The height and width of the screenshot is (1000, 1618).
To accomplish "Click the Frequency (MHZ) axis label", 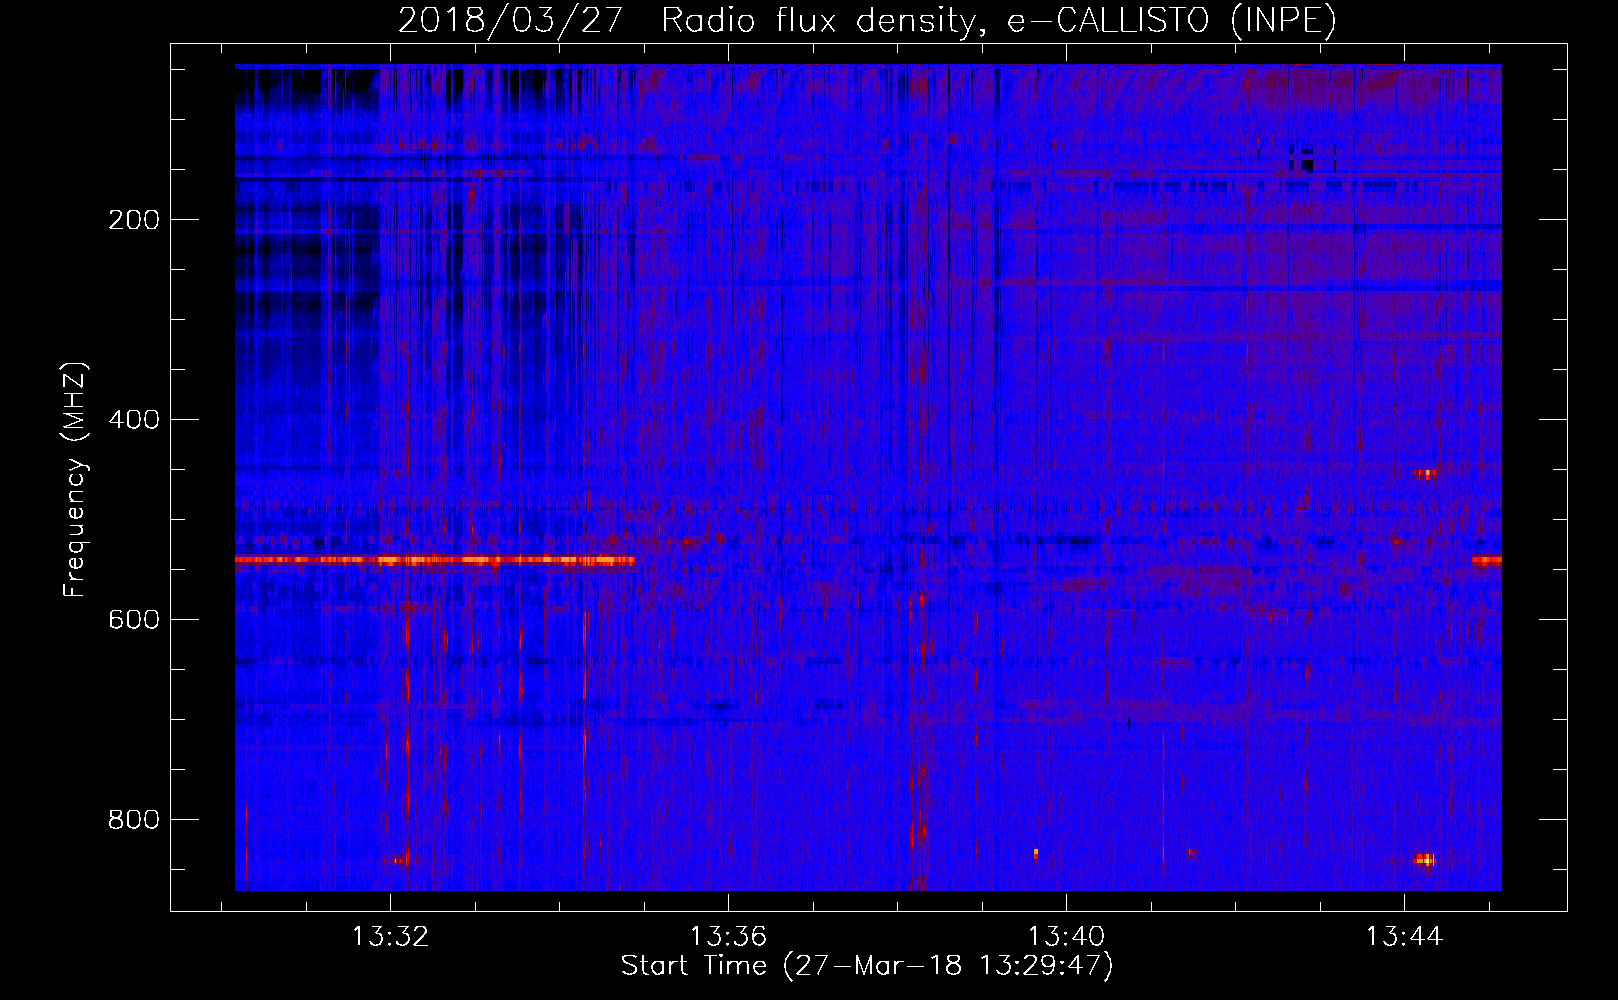I will point(75,480).
